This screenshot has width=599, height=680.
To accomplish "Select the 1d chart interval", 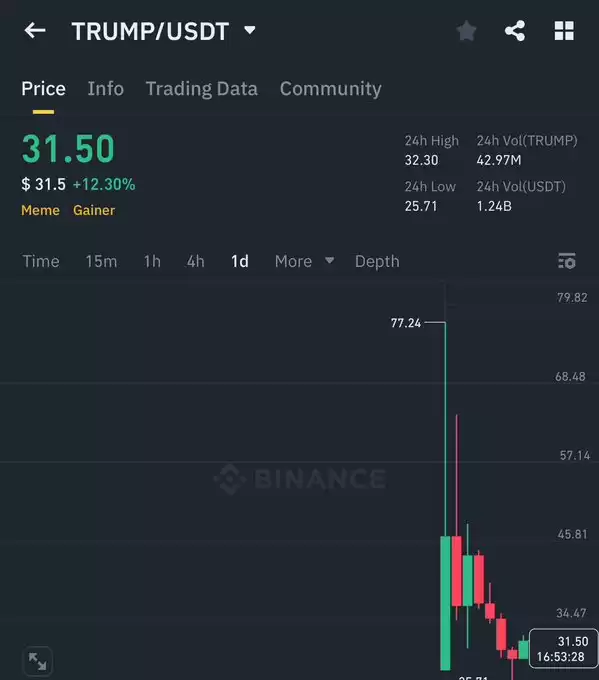I will [240, 261].
